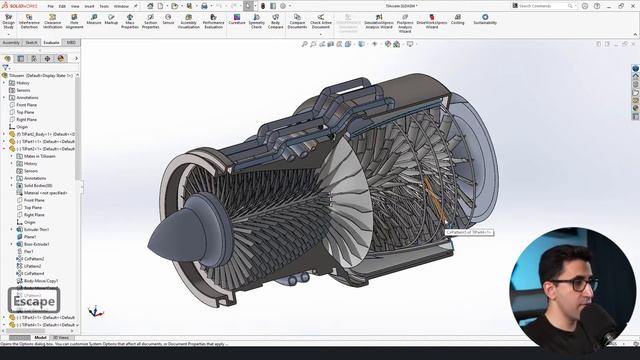
Task: Open the Insert menu
Action: [x=89, y=6]
